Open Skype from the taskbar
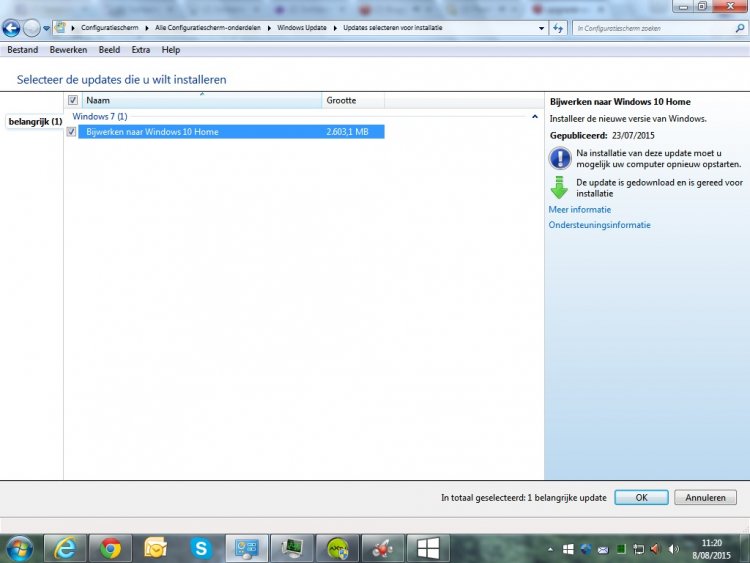Screen dimensions: 750x563 coord(201,548)
